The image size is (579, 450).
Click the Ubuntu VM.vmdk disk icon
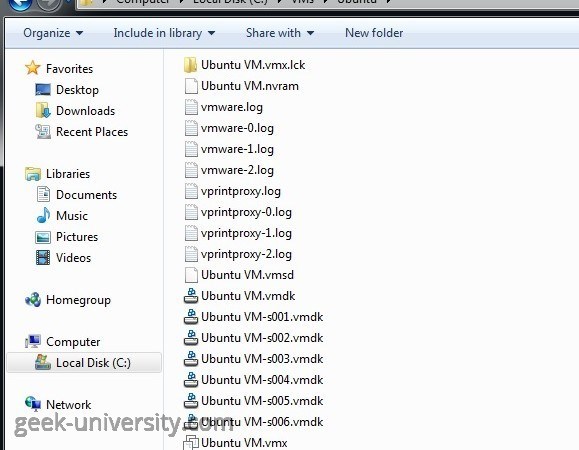(x=191, y=296)
